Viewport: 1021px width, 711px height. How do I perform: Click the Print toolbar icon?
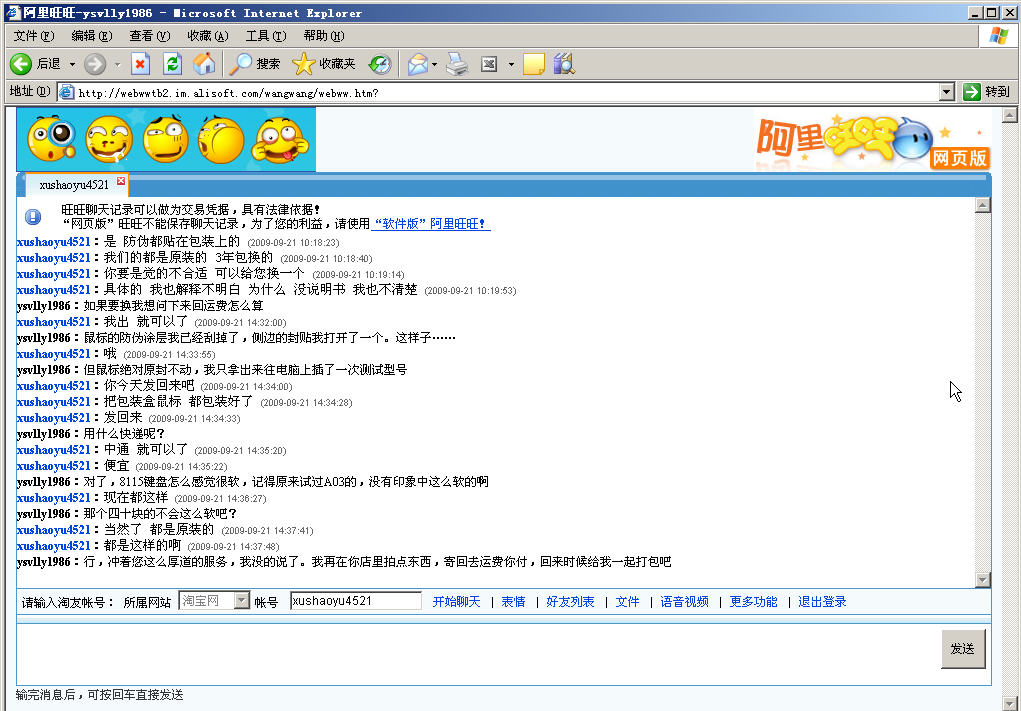(x=457, y=64)
